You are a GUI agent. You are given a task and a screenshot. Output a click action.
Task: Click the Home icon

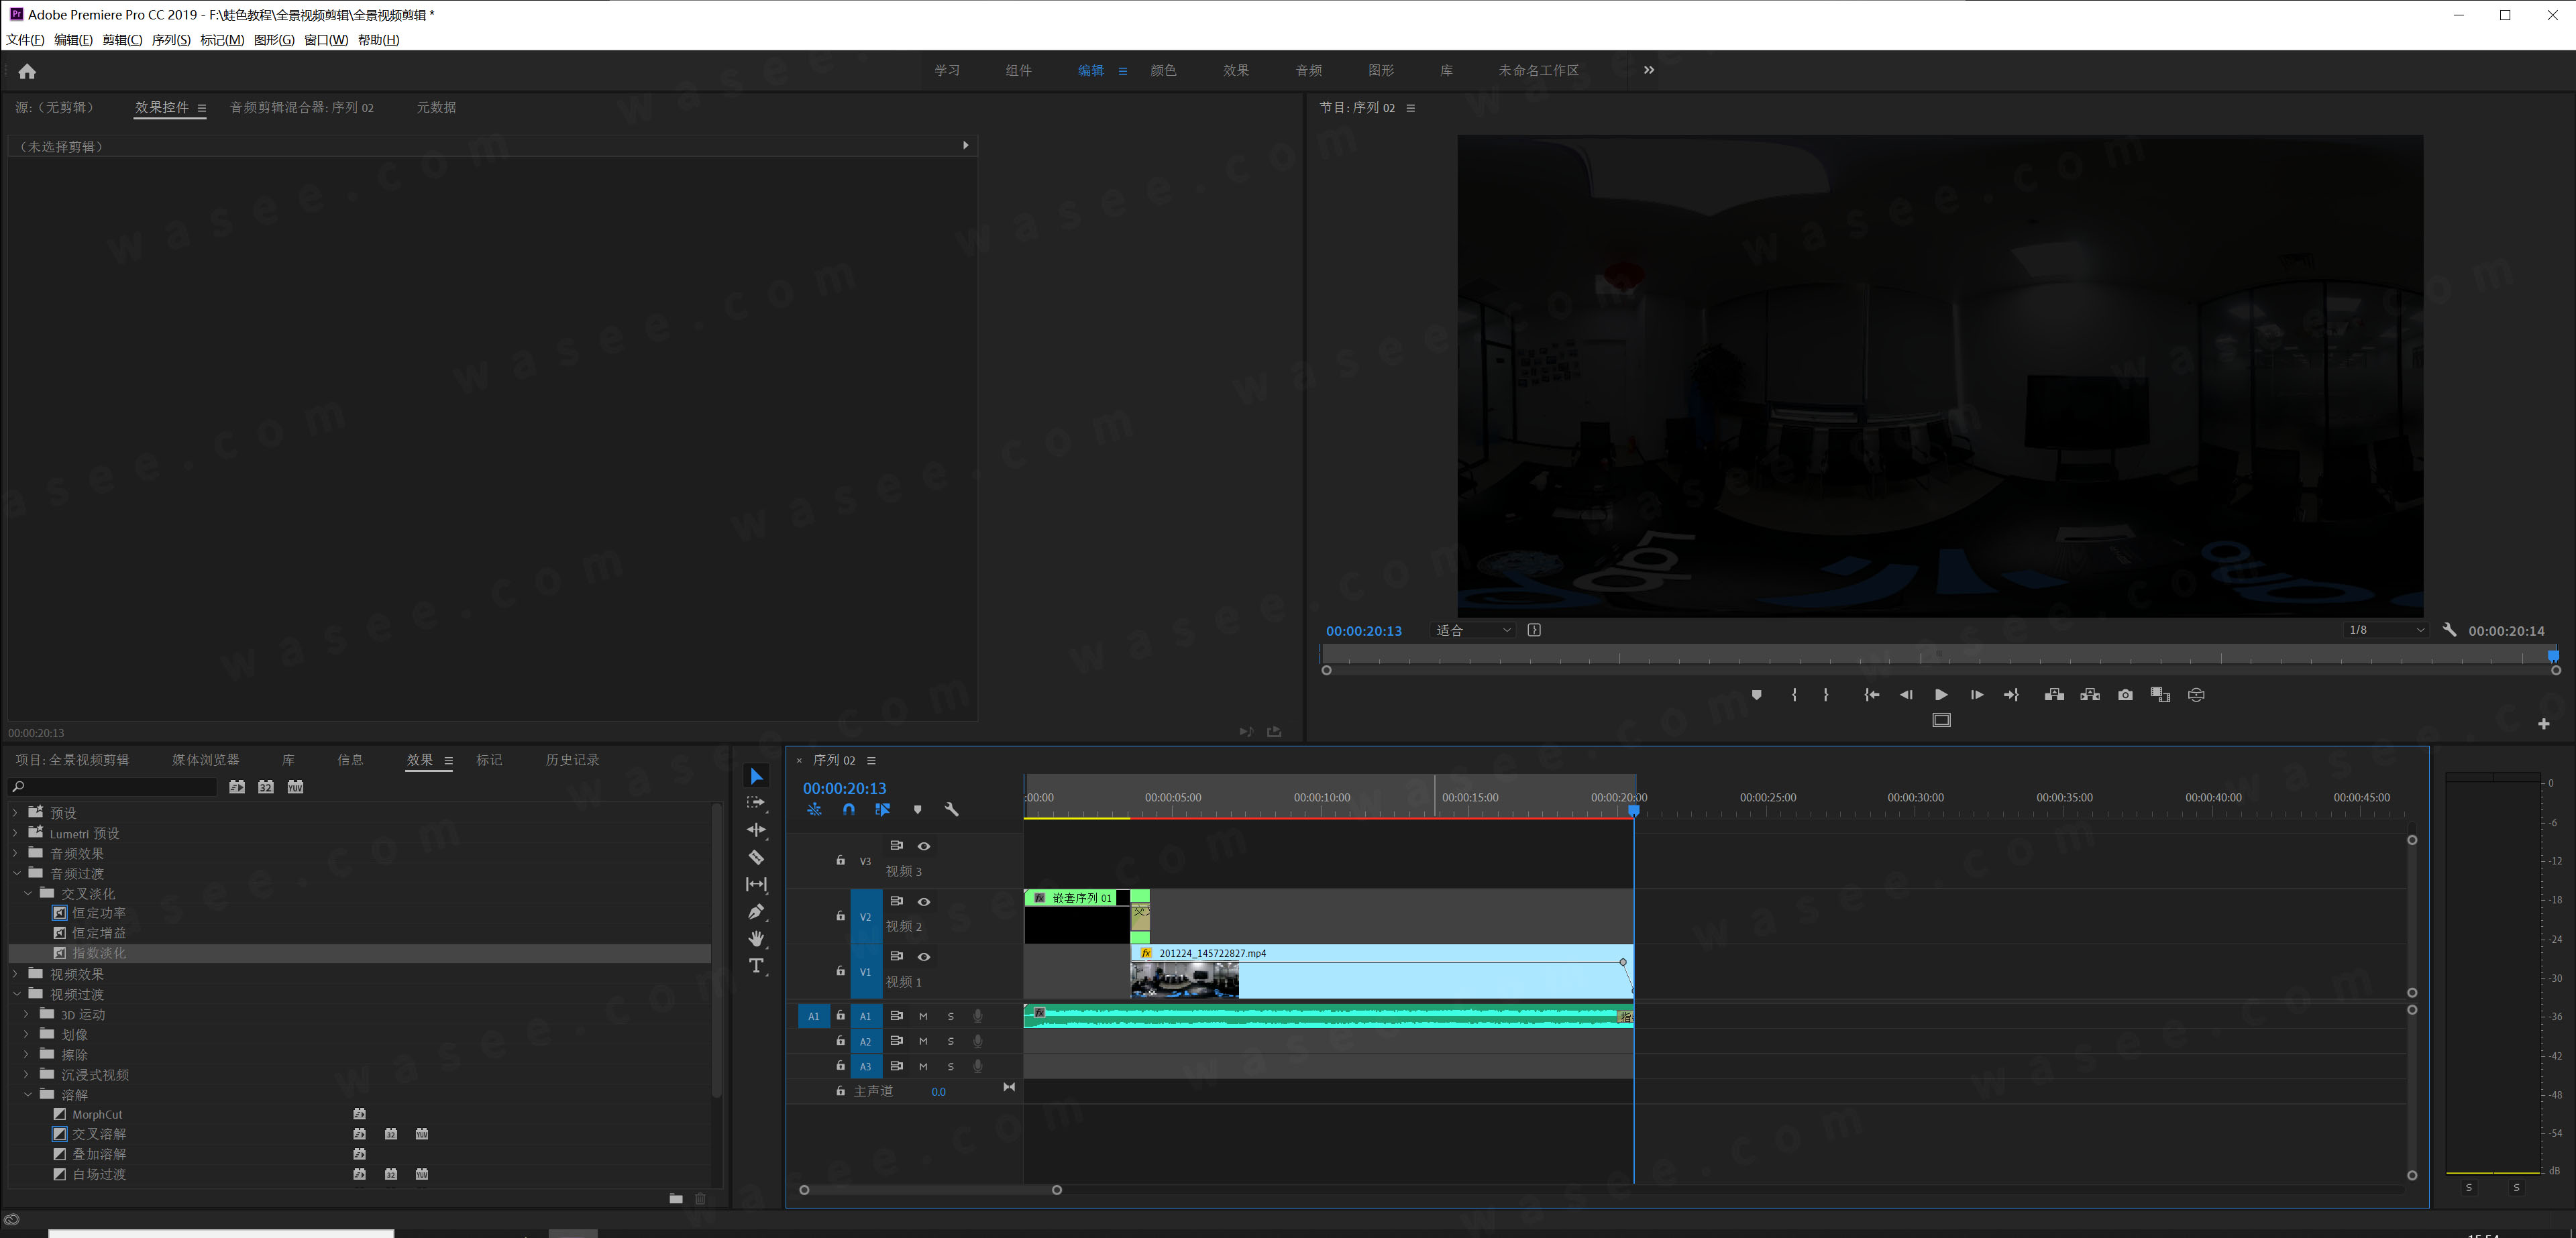click(x=27, y=71)
